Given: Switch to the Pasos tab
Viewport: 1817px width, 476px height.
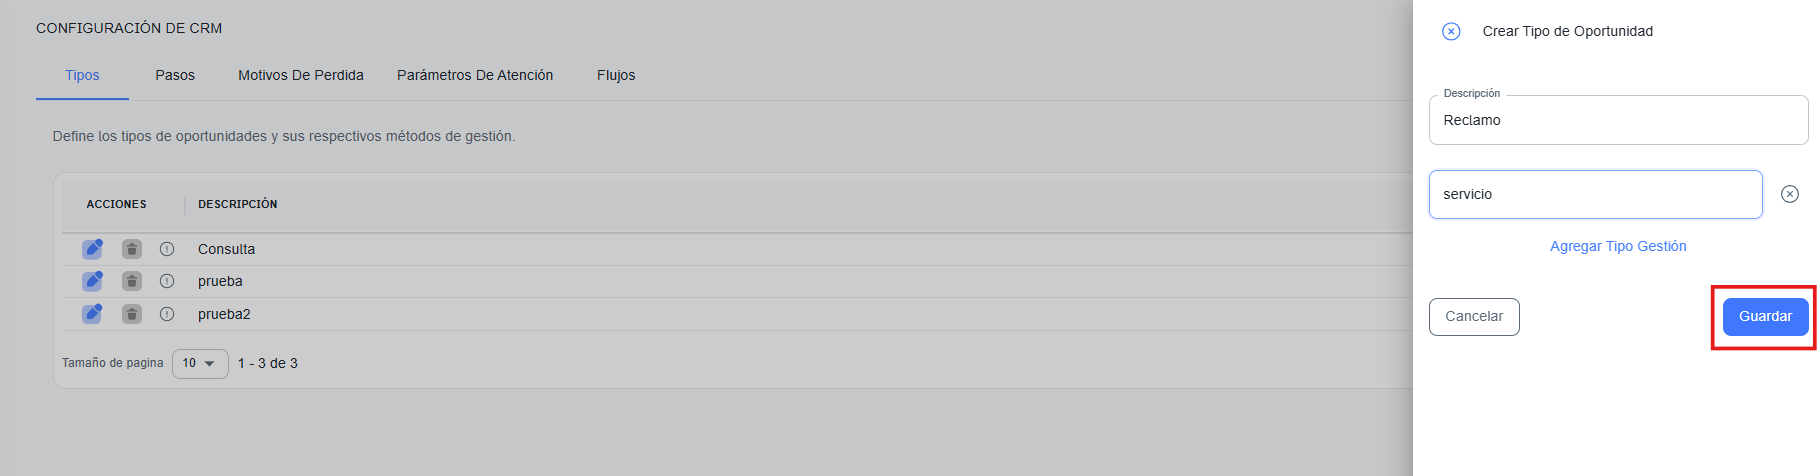Looking at the screenshot, I should [x=175, y=75].
